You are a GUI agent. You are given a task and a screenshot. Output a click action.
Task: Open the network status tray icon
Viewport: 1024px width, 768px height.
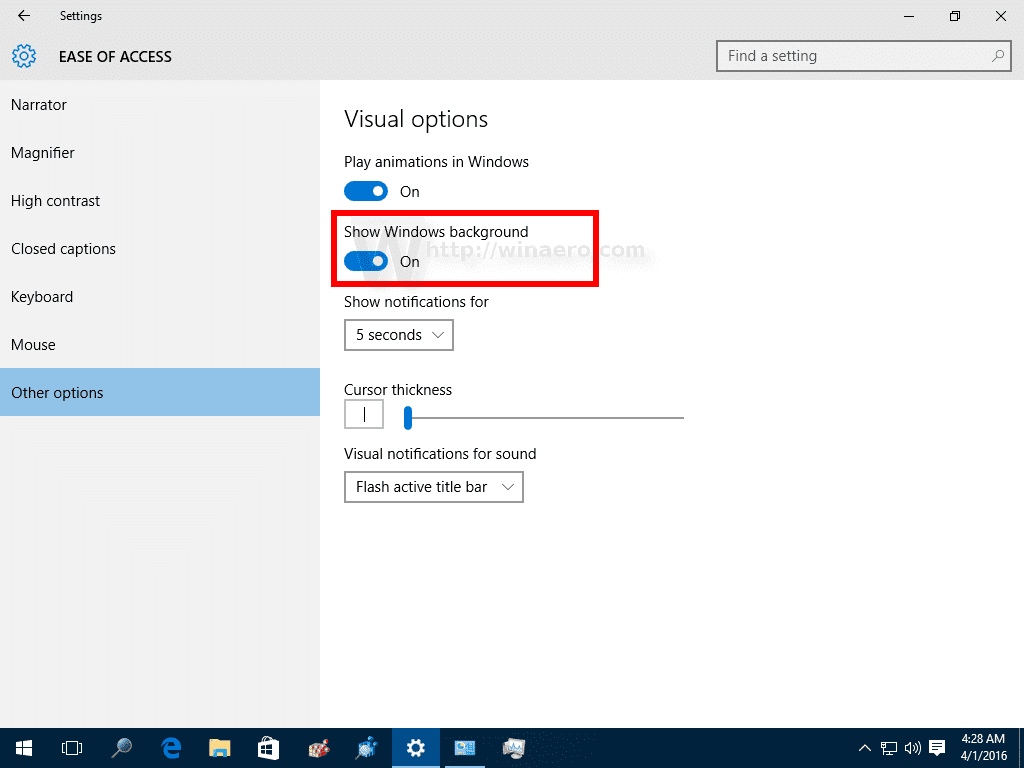[x=888, y=748]
